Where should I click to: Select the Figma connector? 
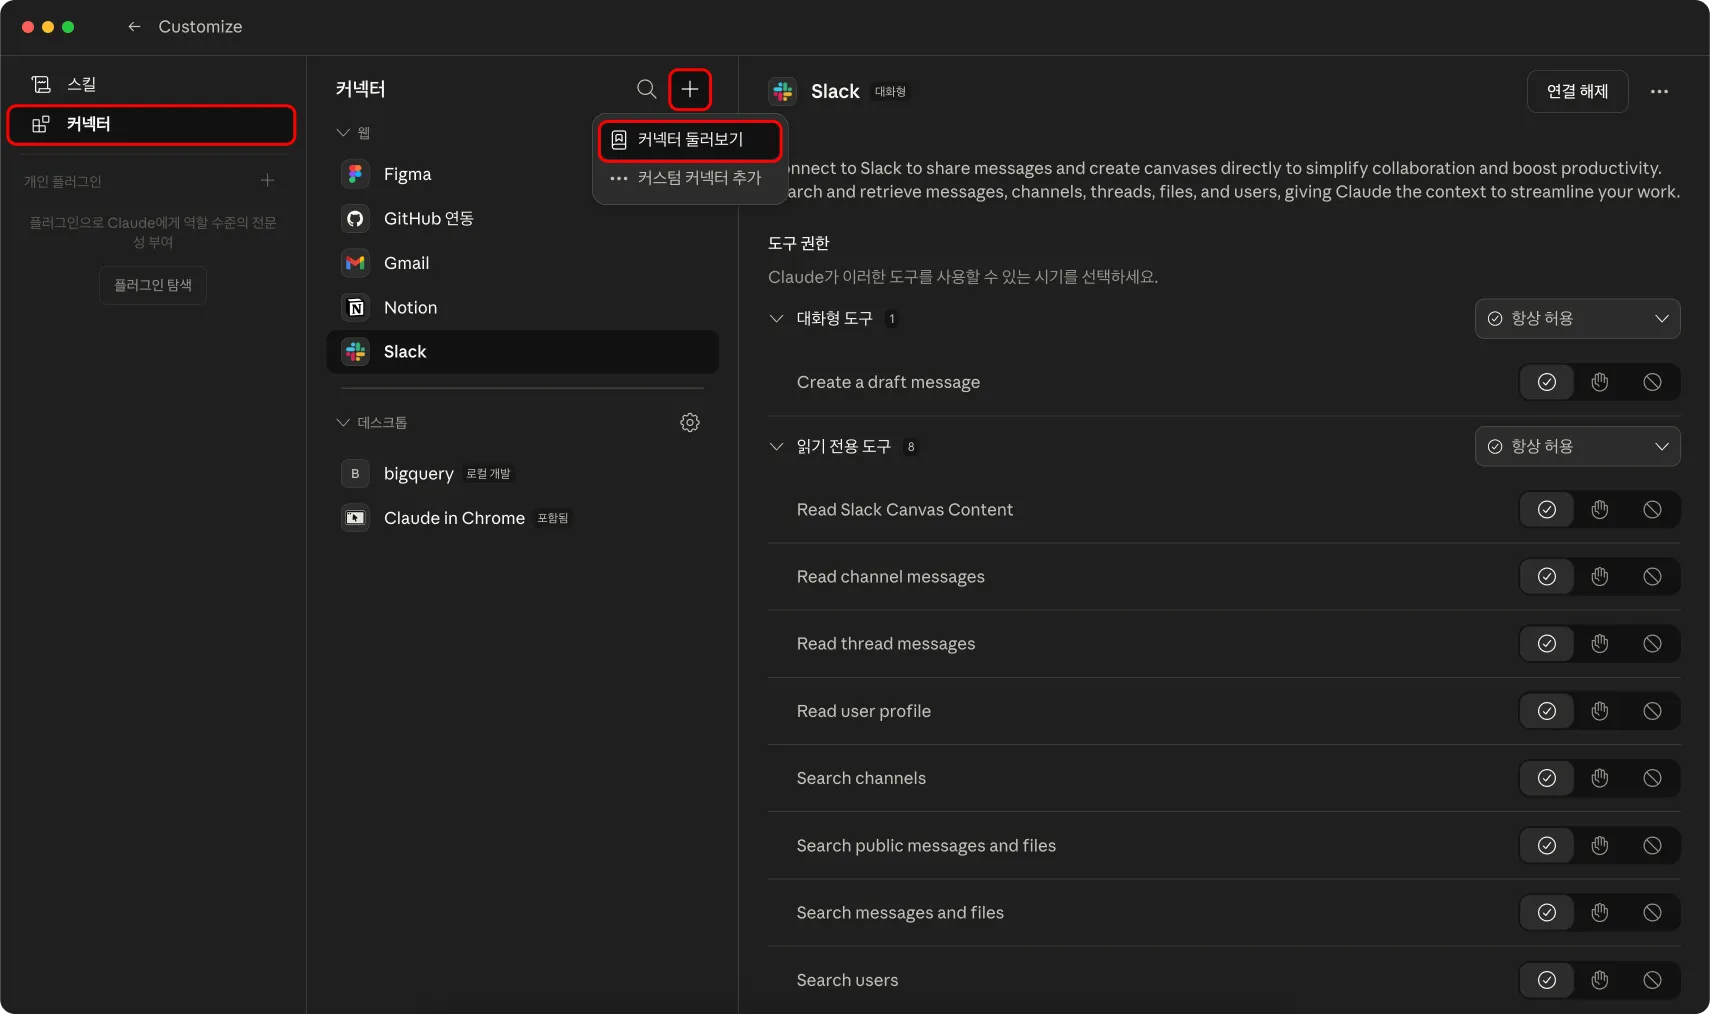coord(522,174)
